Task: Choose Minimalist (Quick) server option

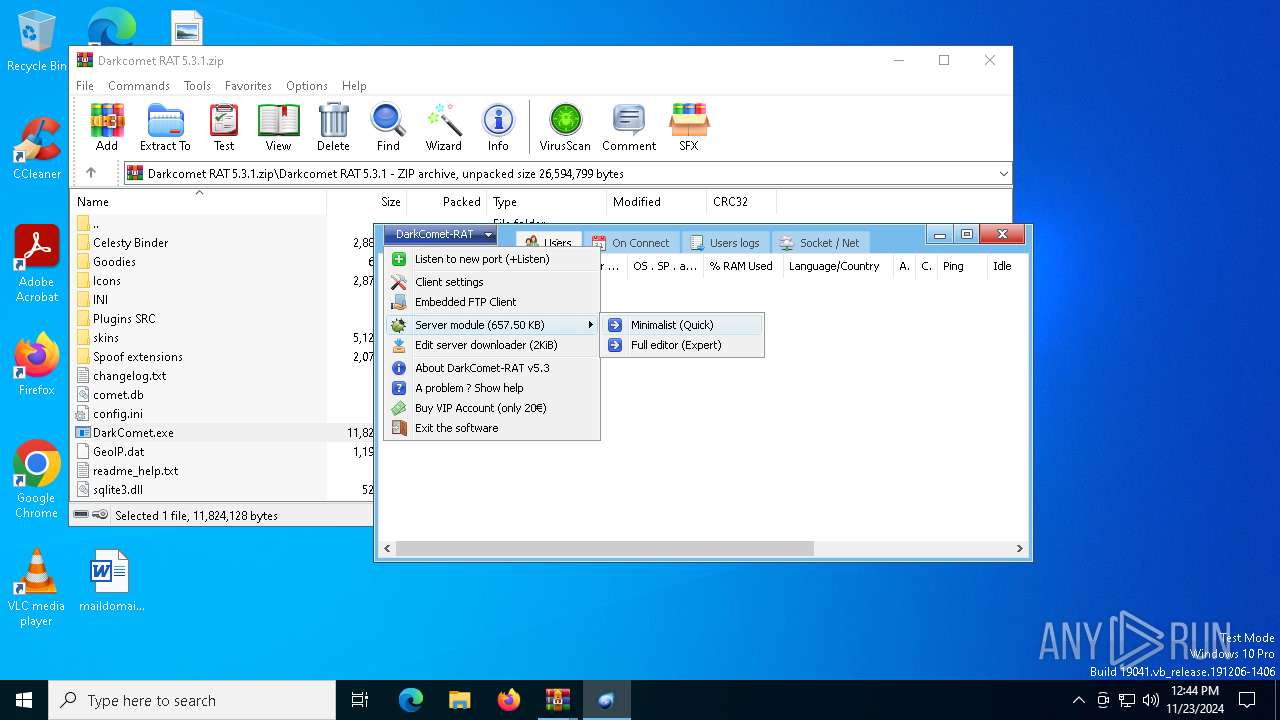Action: (x=682, y=325)
